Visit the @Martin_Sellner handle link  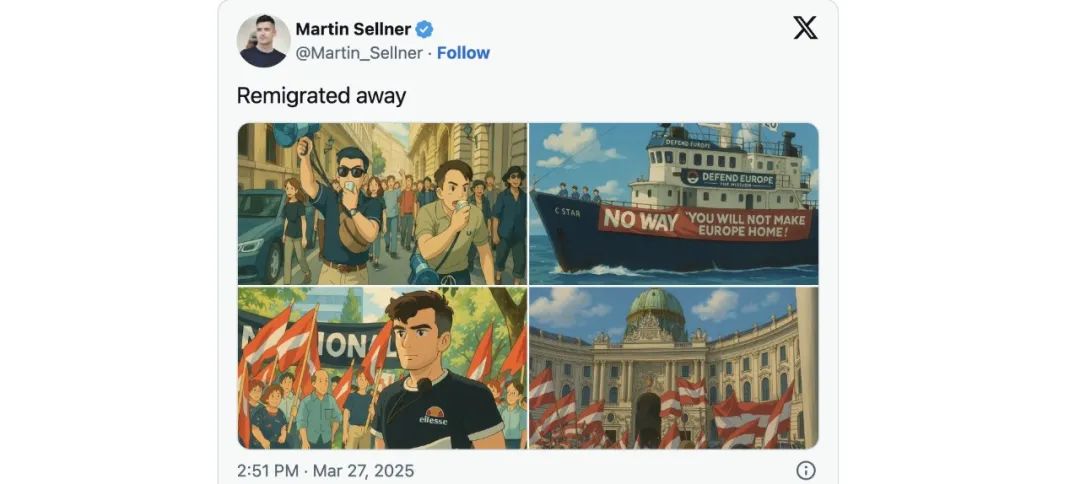359,53
